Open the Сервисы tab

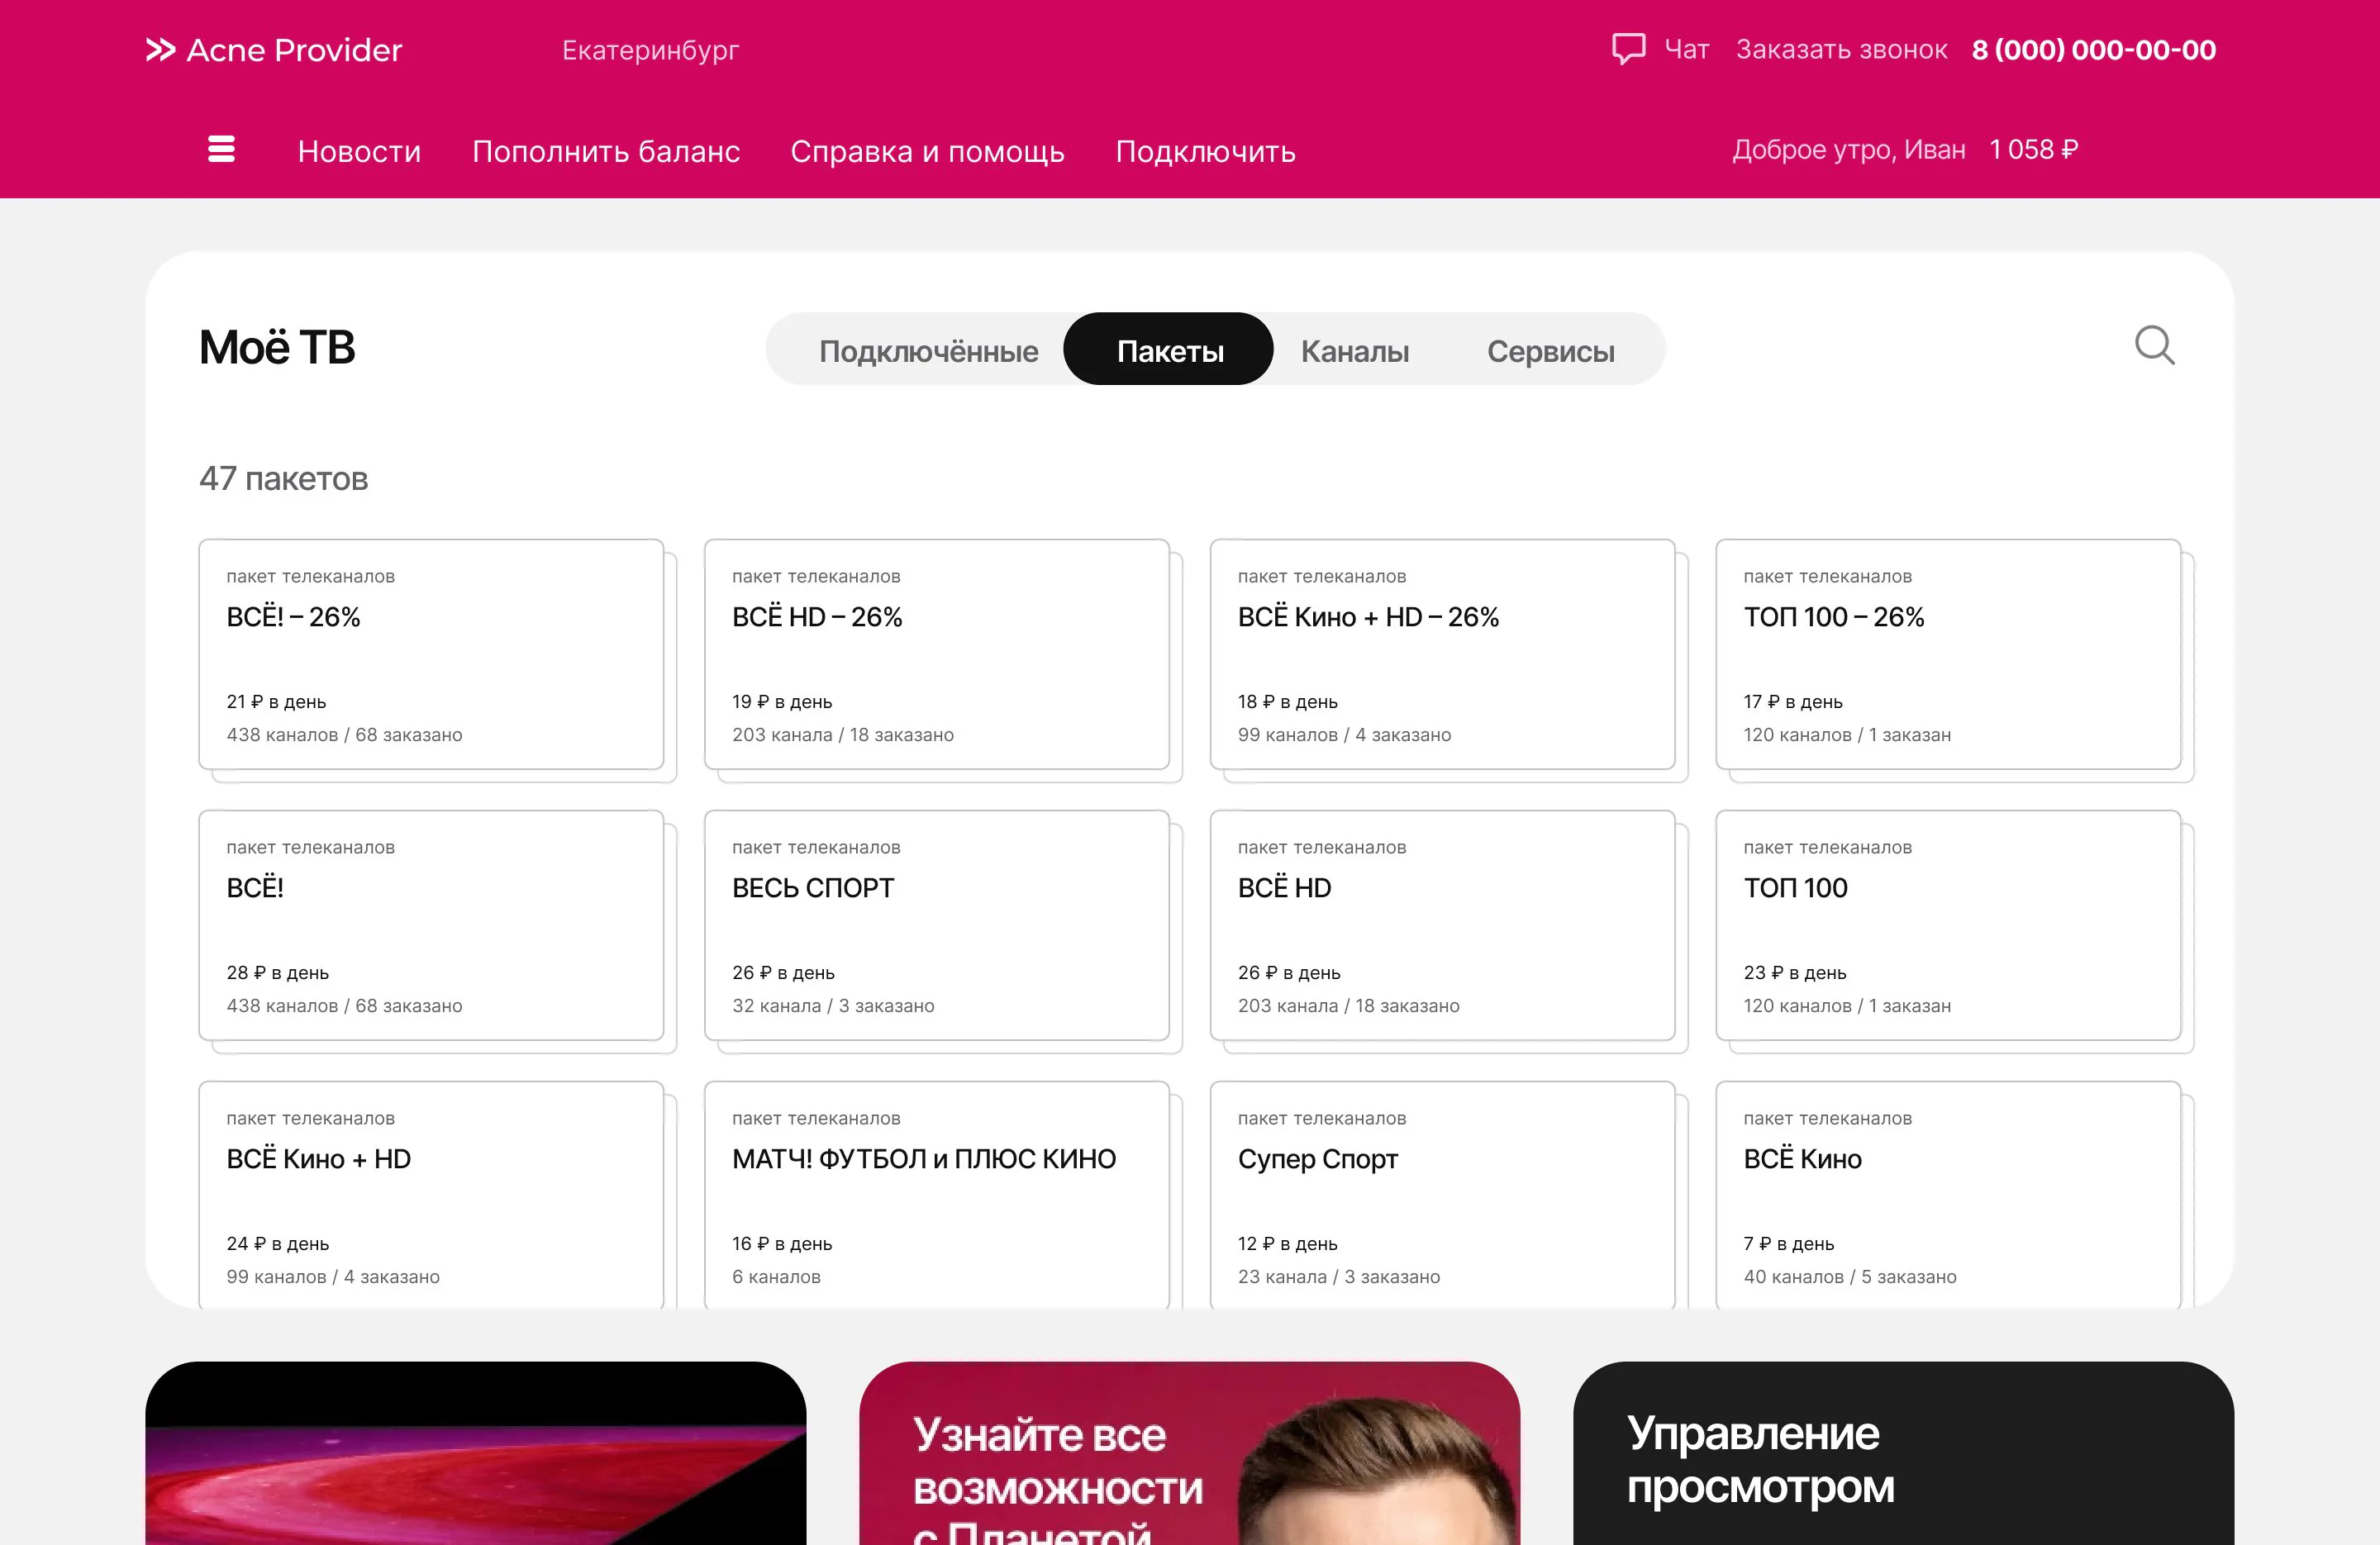[1550, 351]
